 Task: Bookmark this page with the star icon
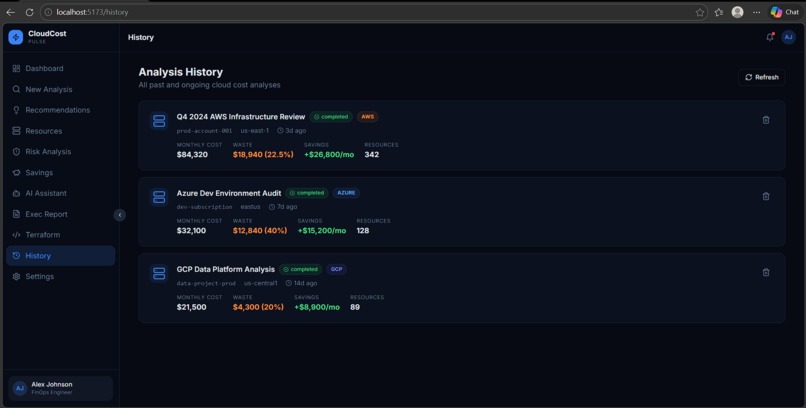[700, 12]
